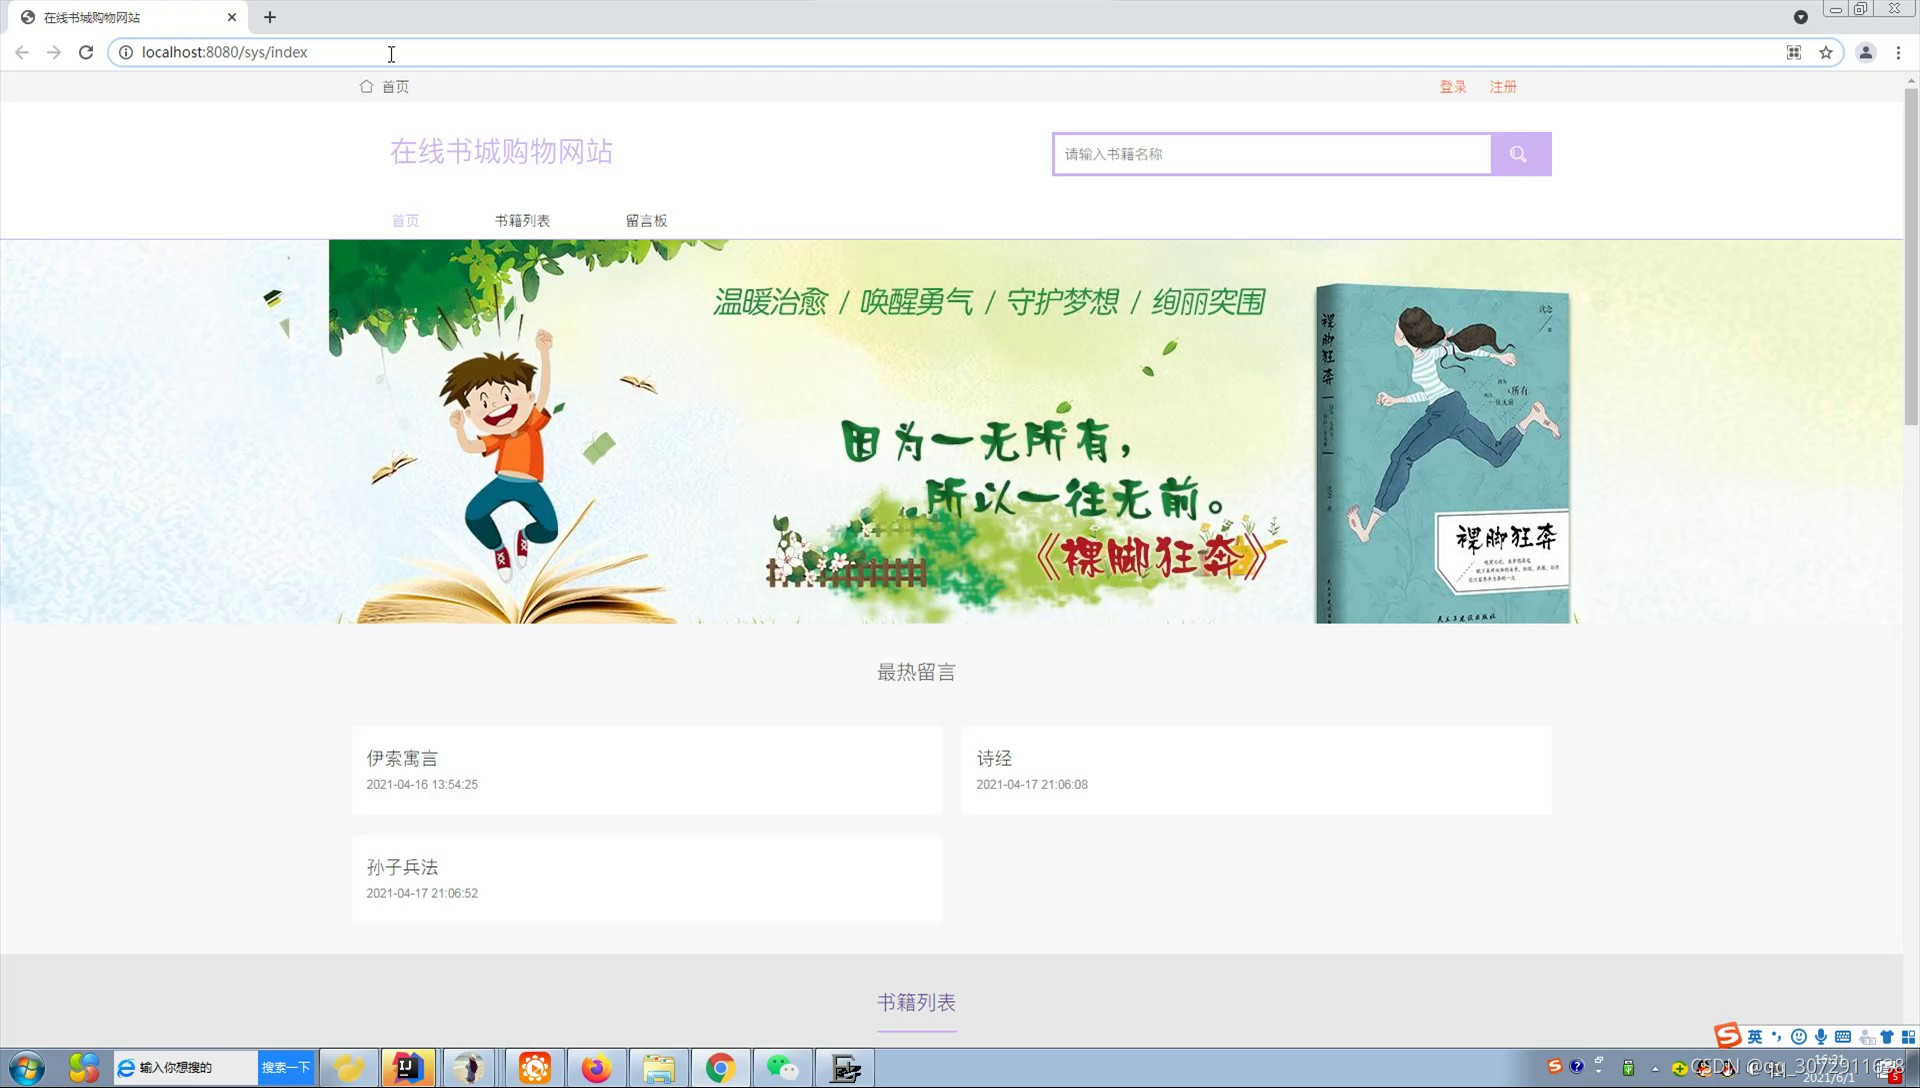This screenshot has width=1920, height=1088.
Task: Open the 伊索寓言 message card
Action: pos(646,770)
